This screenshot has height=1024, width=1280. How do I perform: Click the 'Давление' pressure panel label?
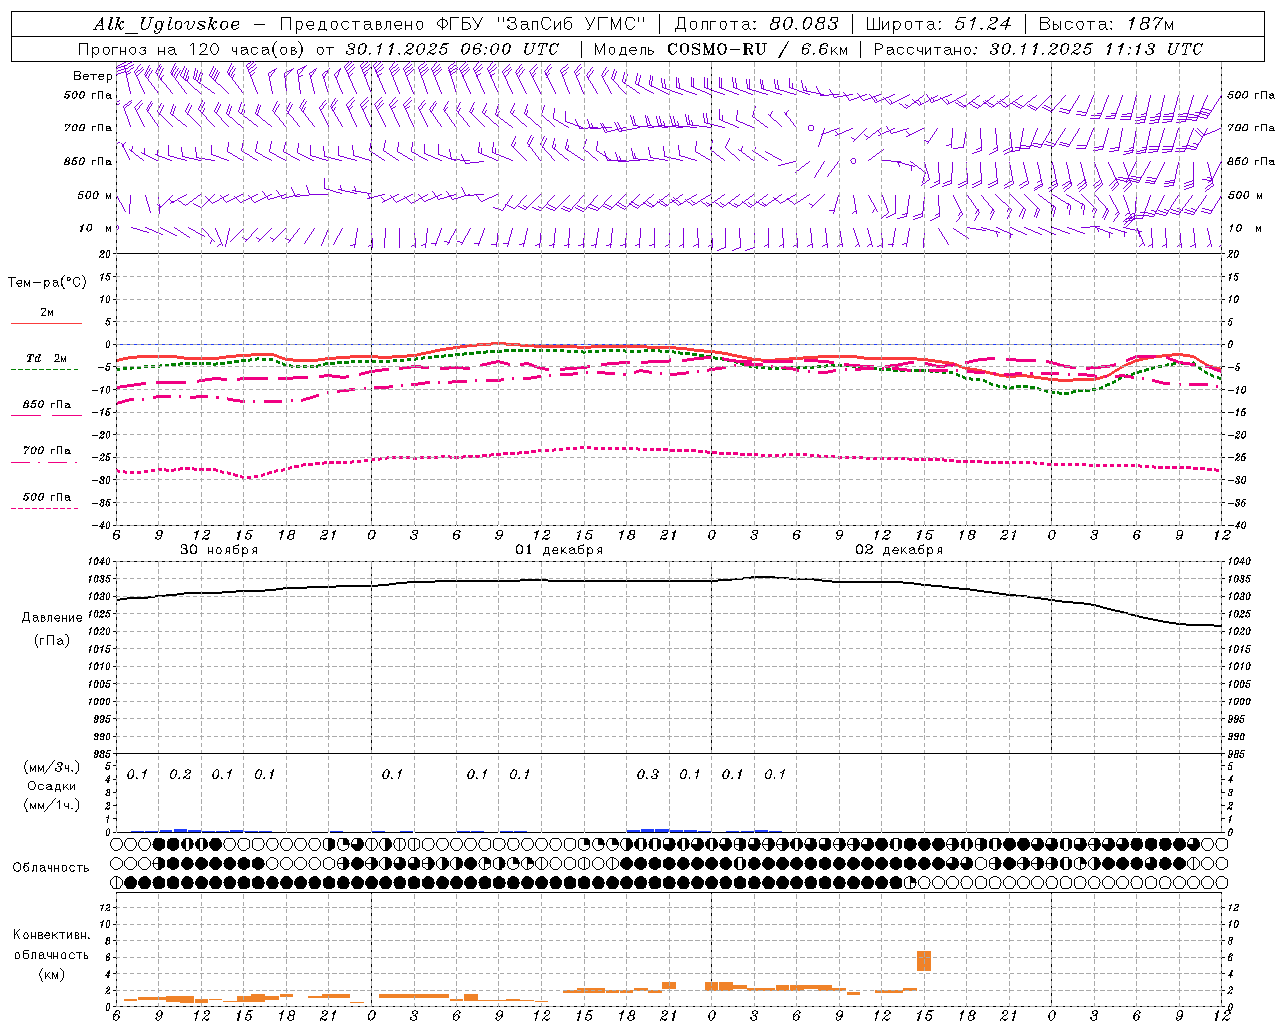pyautogui.click(x=51, y=618)
